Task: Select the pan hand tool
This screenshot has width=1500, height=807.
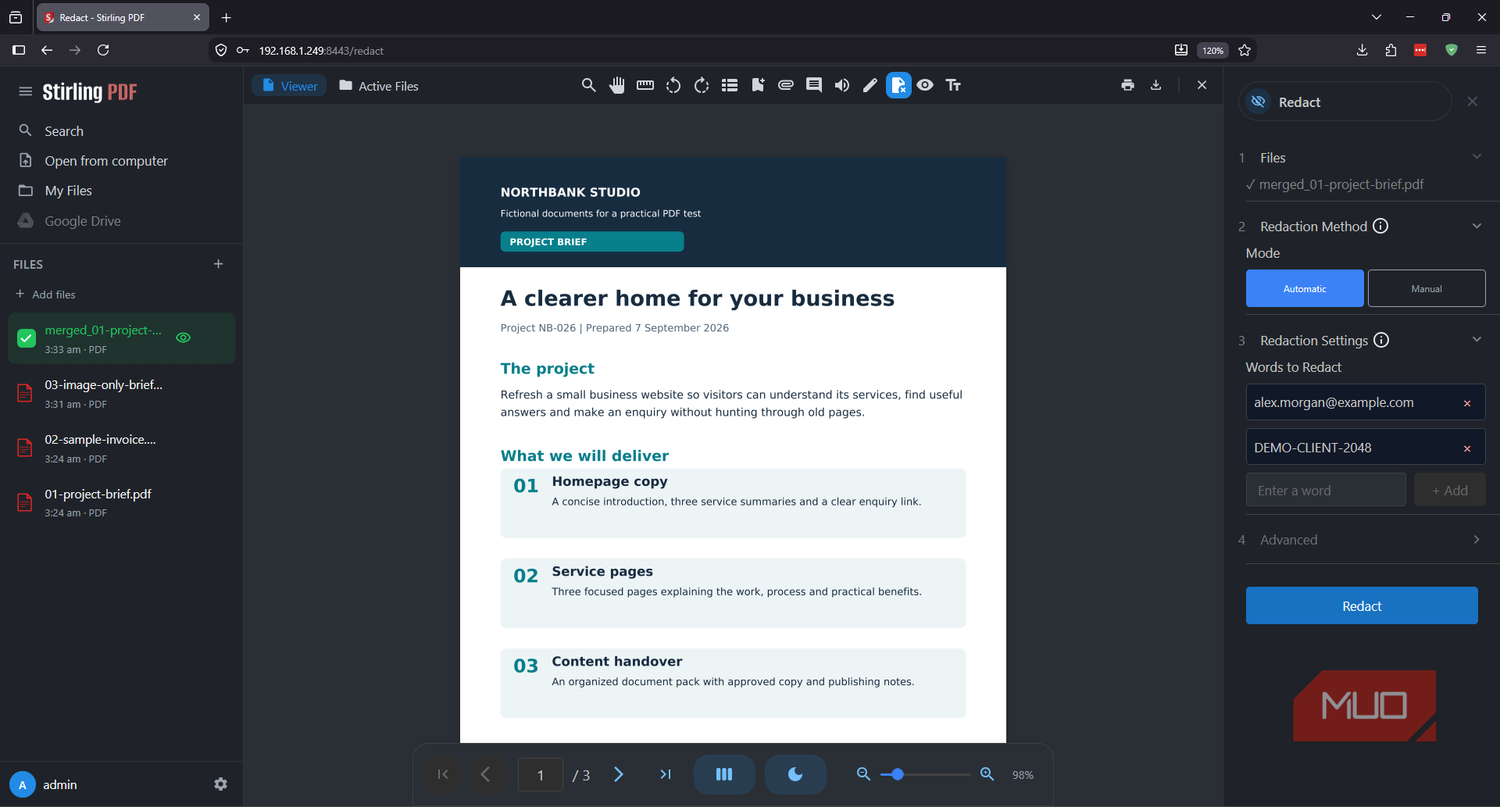Action: (x=617, y=86)
